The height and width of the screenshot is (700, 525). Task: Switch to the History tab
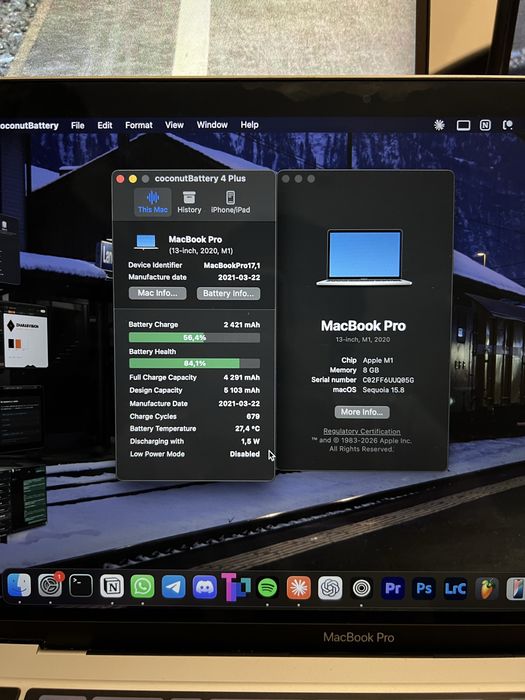[189, 202]
